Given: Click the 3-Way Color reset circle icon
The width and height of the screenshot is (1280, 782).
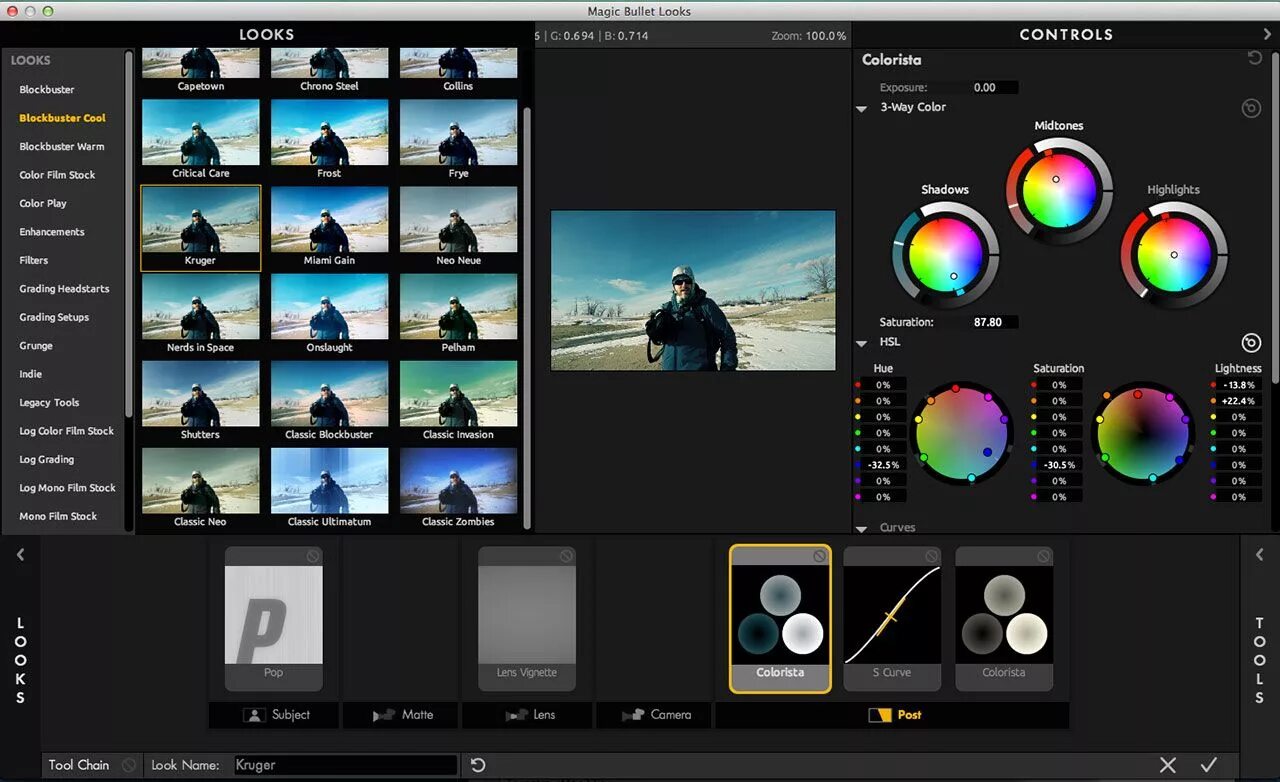Looking at the screenshot, I should pos(1250,108).
